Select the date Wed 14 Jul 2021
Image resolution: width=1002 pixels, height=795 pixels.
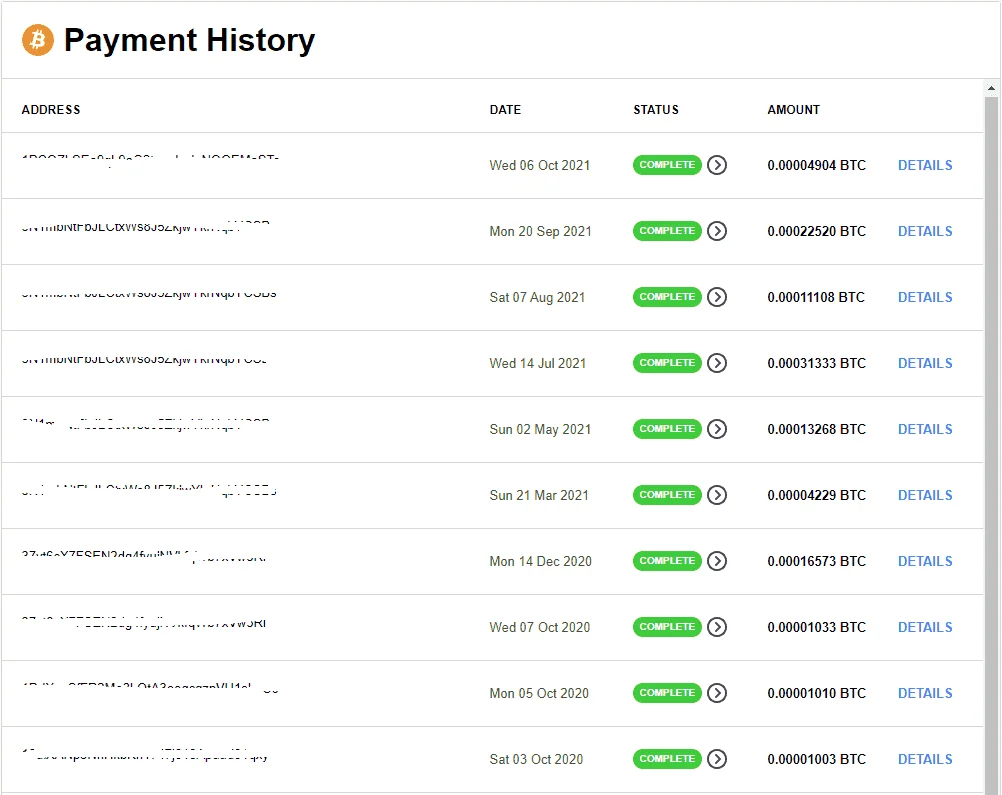(x=537, y=364)
